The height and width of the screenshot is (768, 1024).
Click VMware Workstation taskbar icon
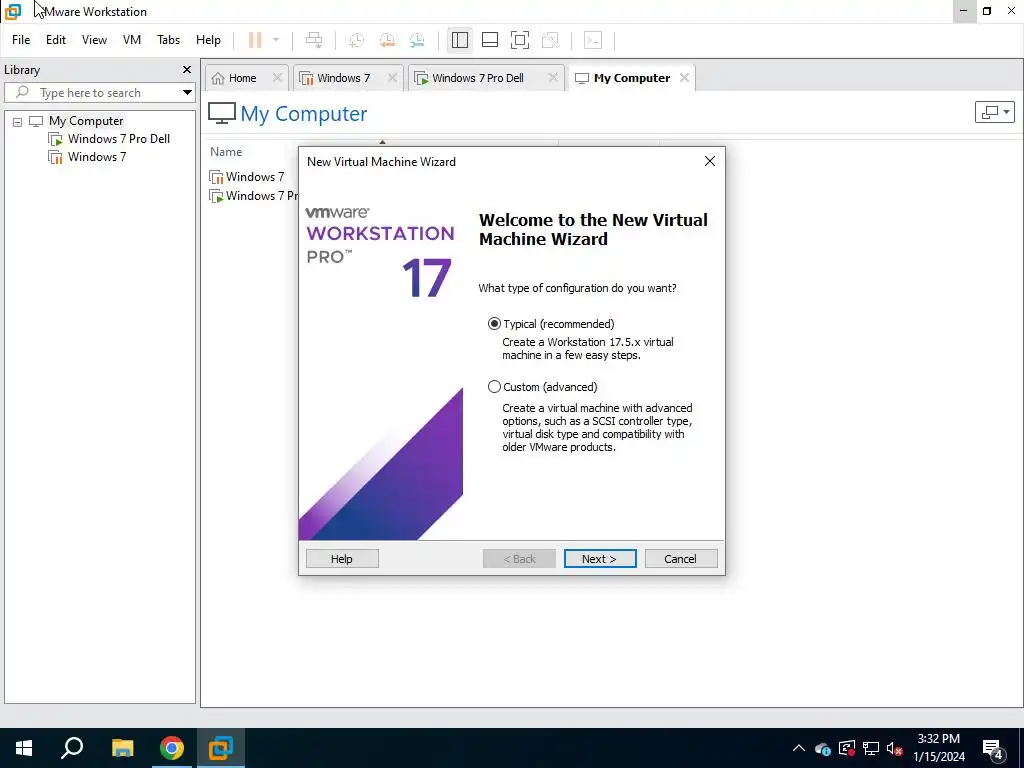pos(221,748)
